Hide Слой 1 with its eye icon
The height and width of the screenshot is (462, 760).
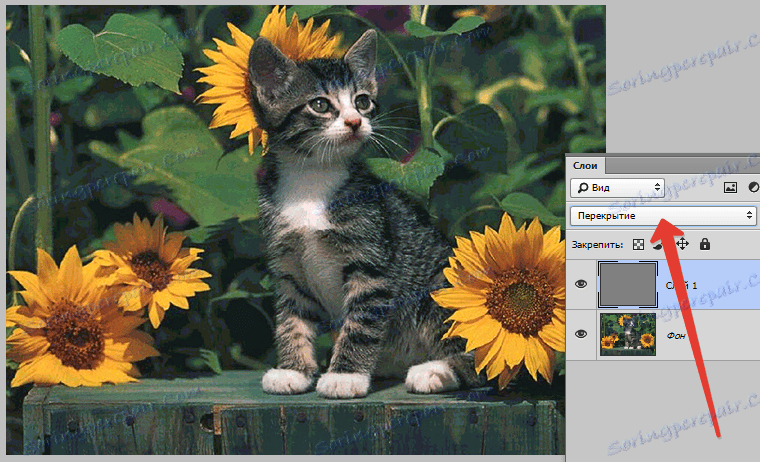581,284
